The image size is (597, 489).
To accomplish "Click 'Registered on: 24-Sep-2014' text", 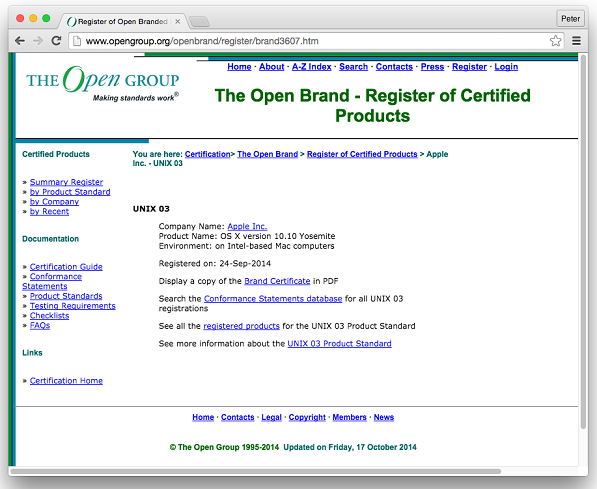I will coord(215,264).
